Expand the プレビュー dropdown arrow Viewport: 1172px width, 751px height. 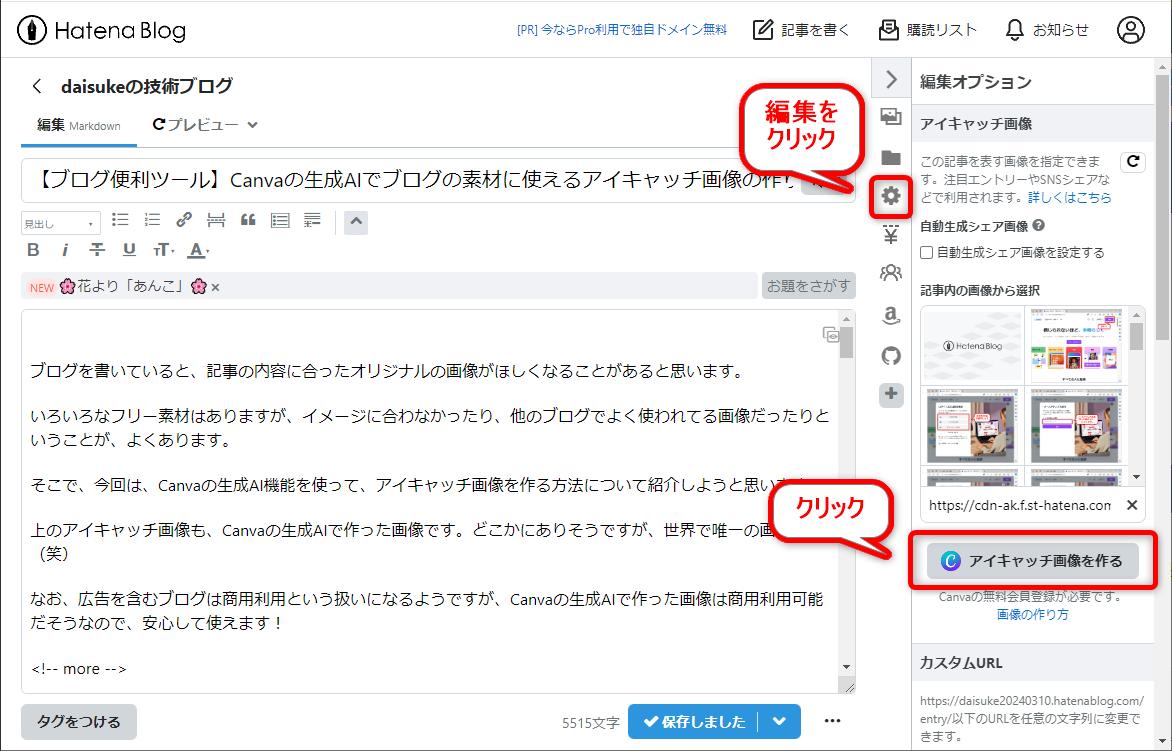[253, 125]
